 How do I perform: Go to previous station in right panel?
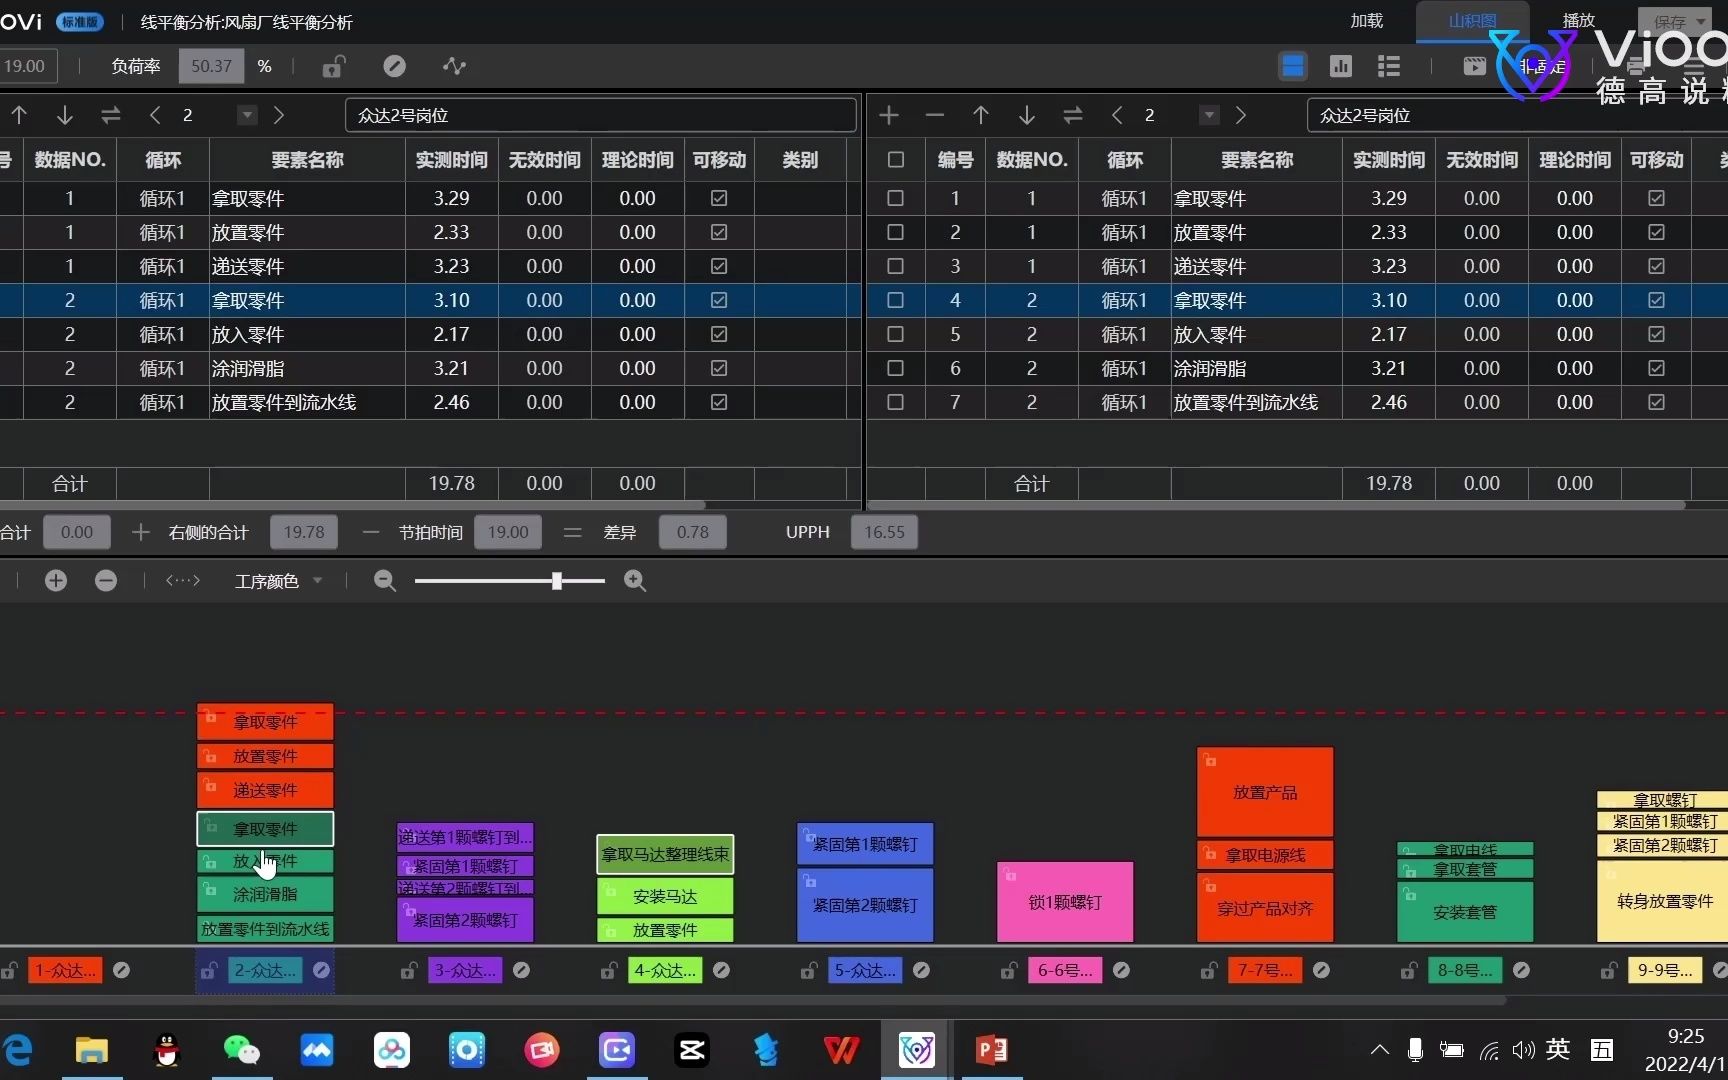1117,115
